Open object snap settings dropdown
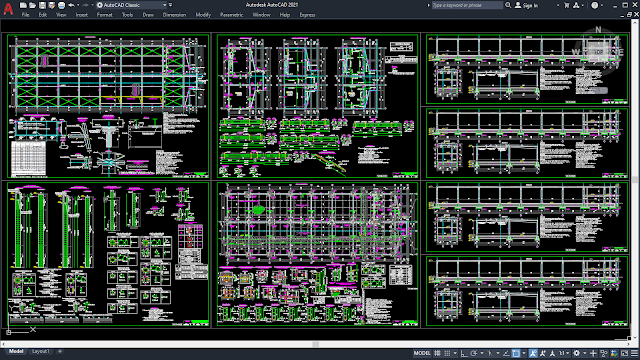The width and height of the screenshot is (640, 360). [x=524, y=353]
